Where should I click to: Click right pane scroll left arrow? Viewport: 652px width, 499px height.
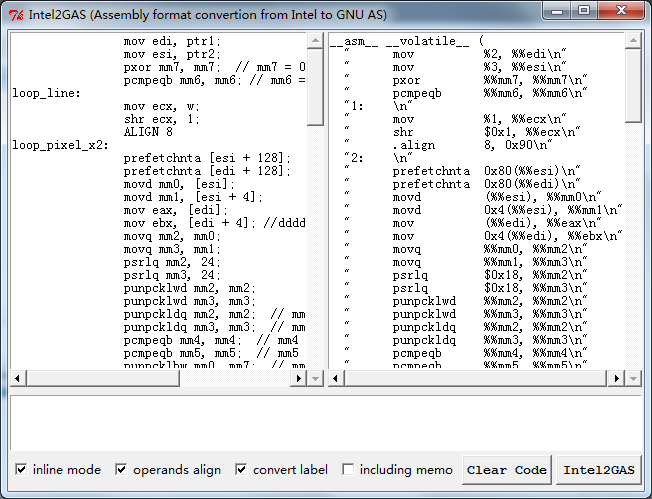click(336, 378)
